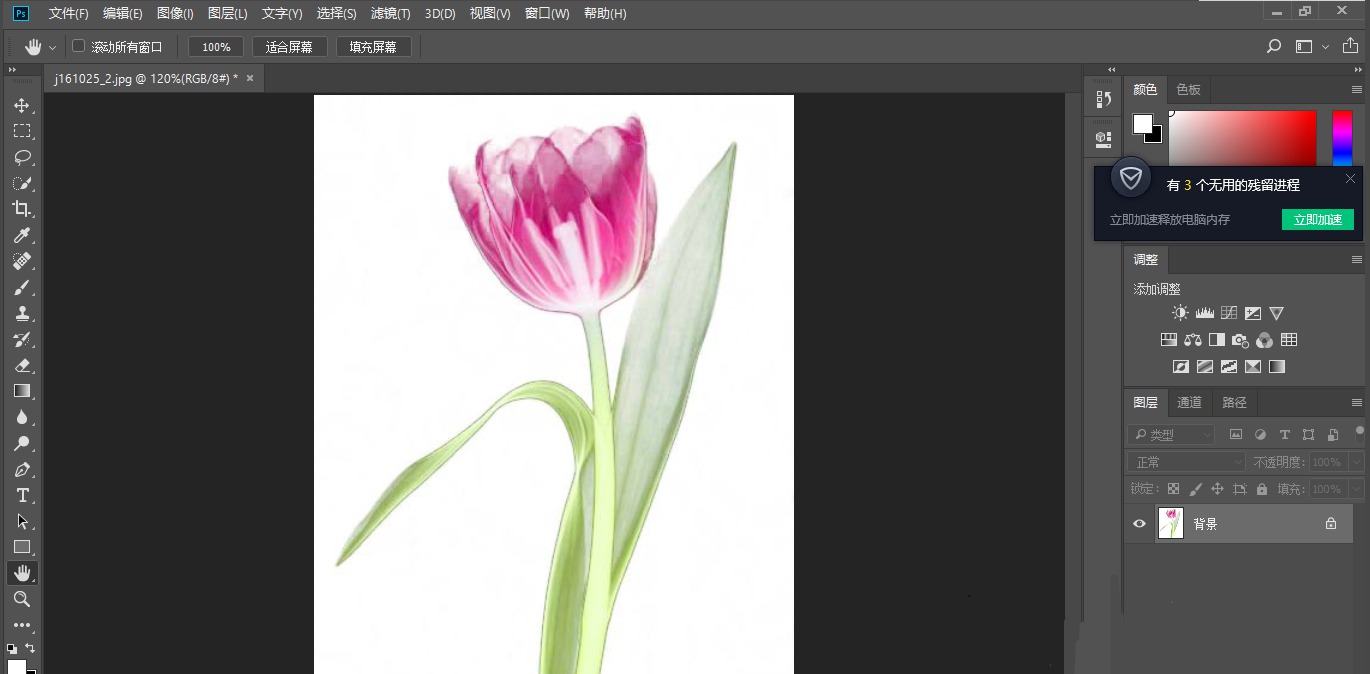Hide the 背景 layer visibility
Viewport: 1370px width, 674px height.
point(1139,523)
